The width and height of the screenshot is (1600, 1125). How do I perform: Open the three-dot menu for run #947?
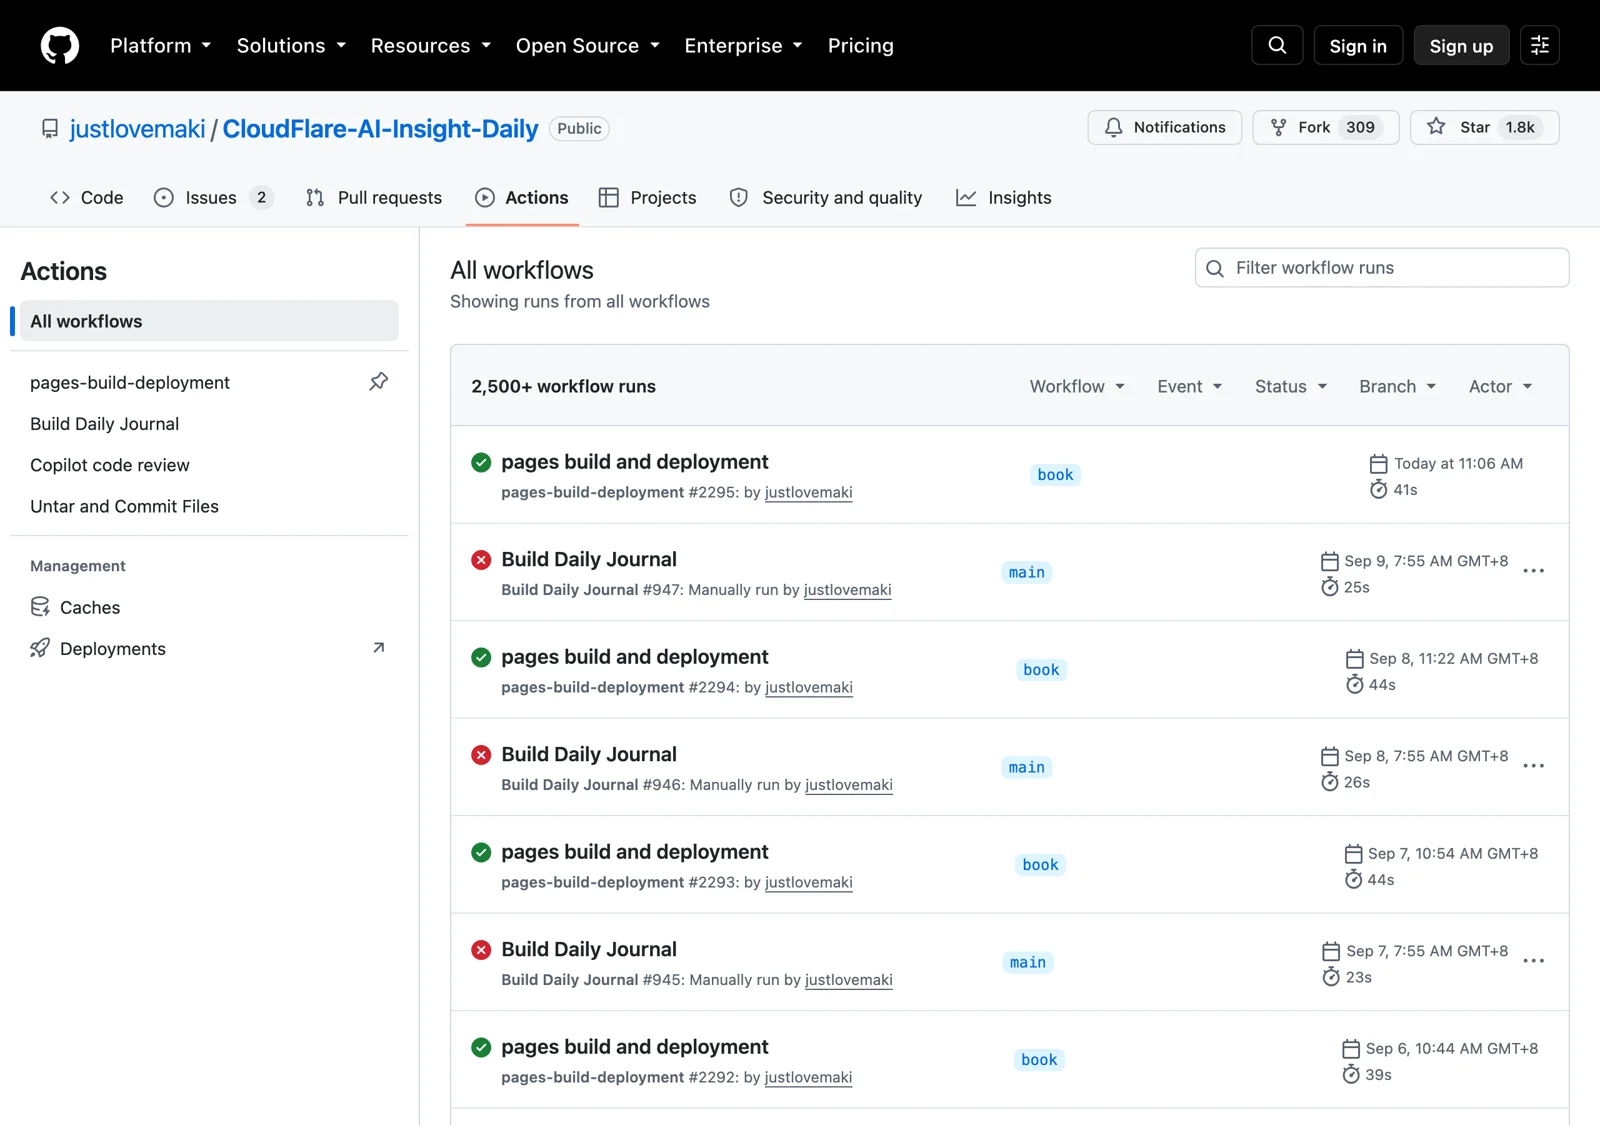click(x=1533, y=571)
